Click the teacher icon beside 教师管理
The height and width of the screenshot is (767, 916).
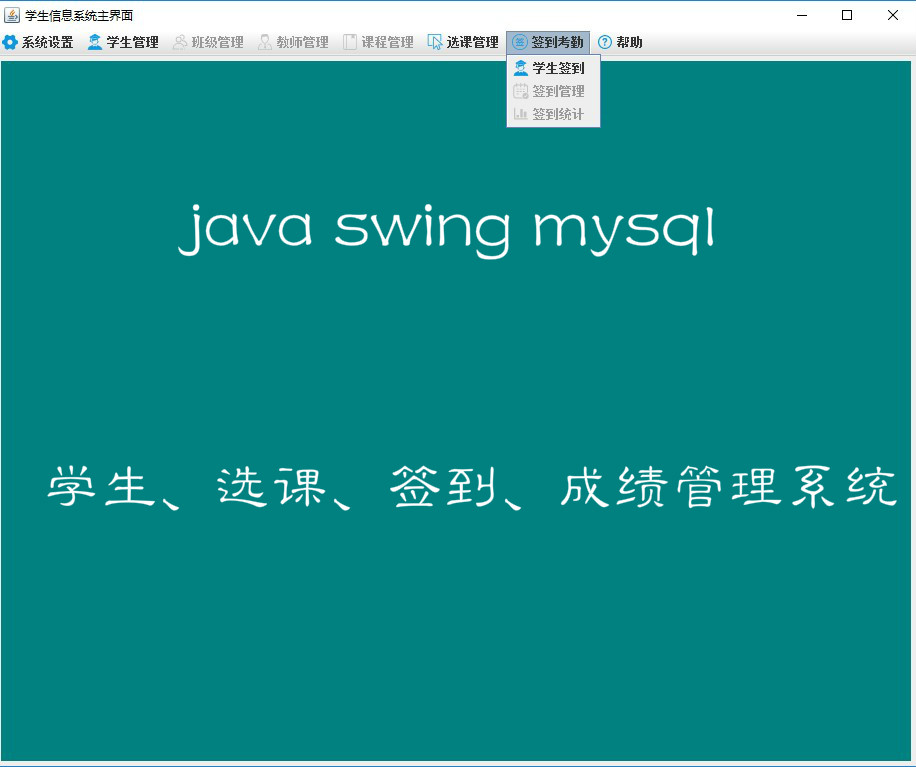[265, 42]
